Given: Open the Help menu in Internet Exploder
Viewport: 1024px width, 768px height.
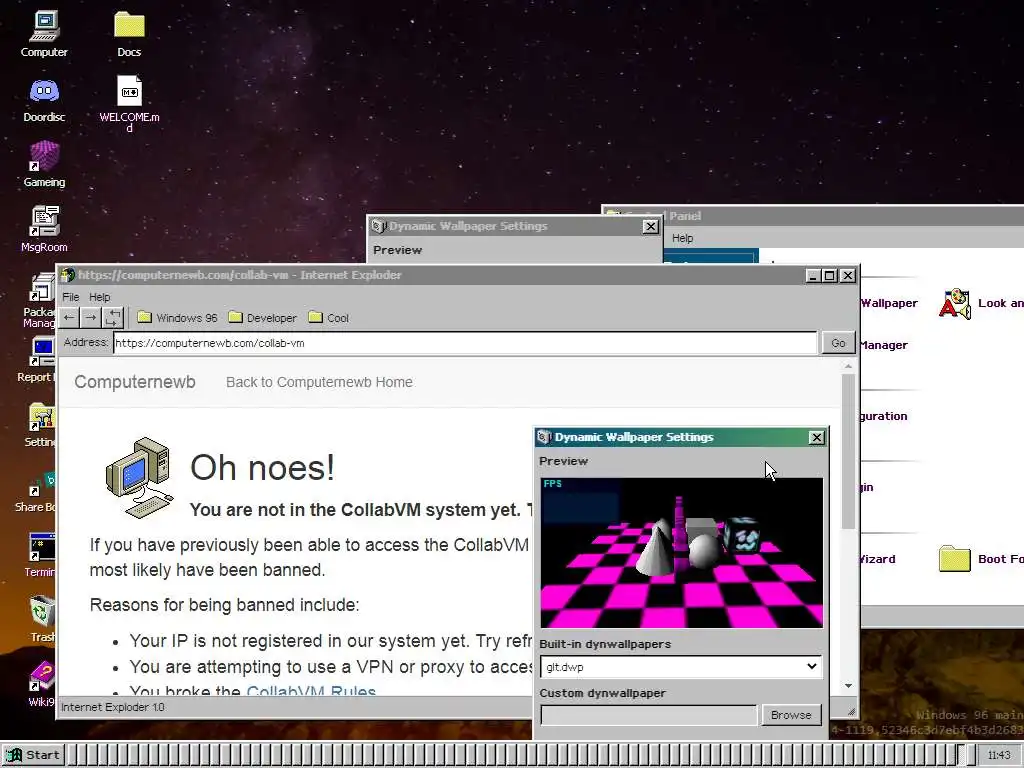Looking at the screenshot, I should click(x=99, y=296).
